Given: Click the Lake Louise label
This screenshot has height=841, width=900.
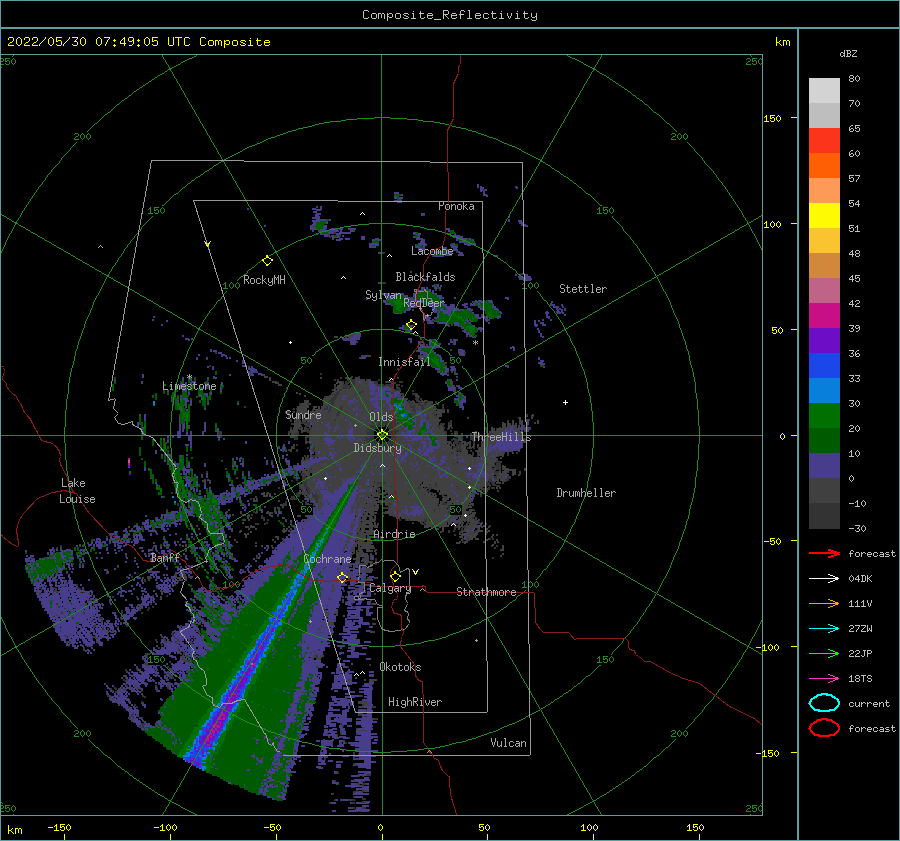Looking at the screenshot, I should pyautogui.click(x=78, y=491).
